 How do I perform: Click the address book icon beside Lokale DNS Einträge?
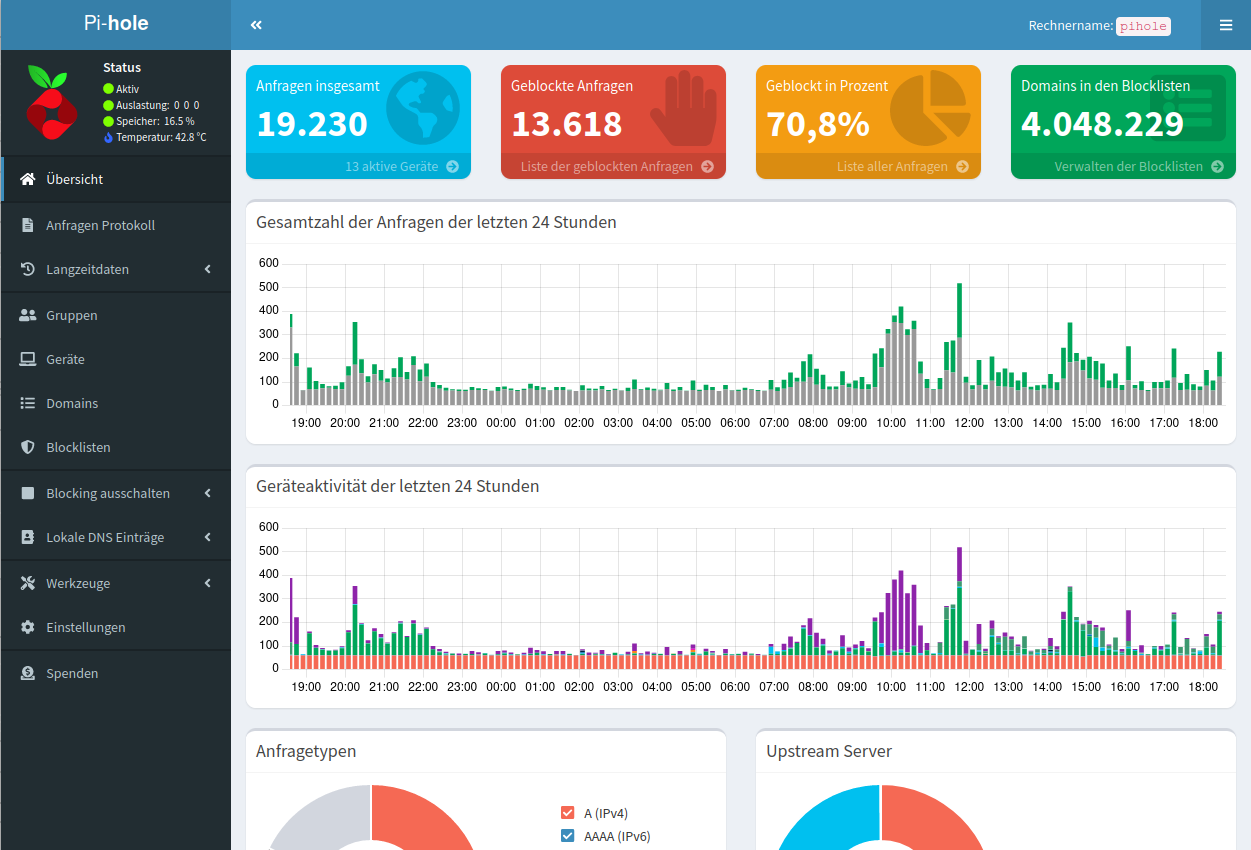pos(28,537)
